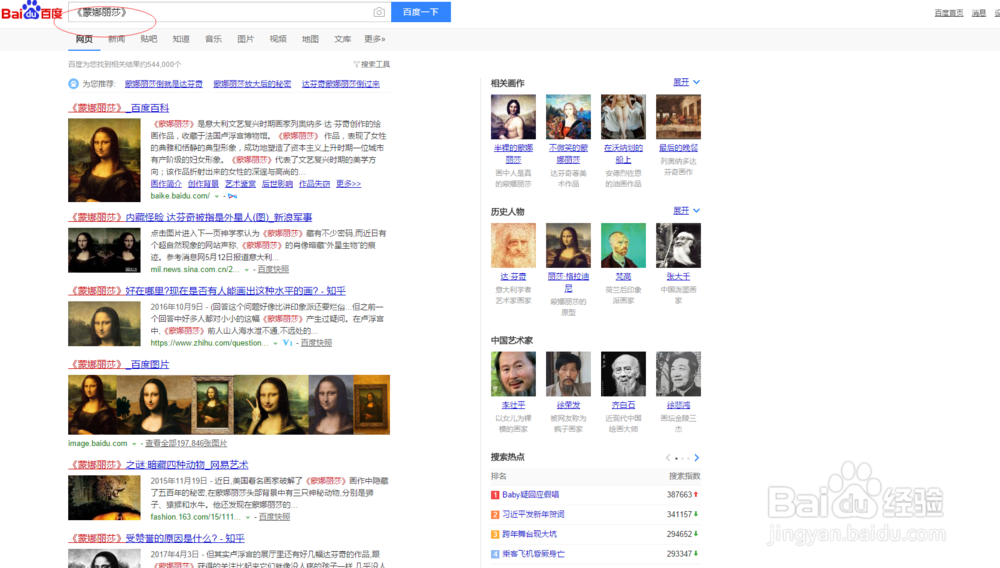
Task: Open hot topic Baby疑回应假唱
Action: pos(531,495)
